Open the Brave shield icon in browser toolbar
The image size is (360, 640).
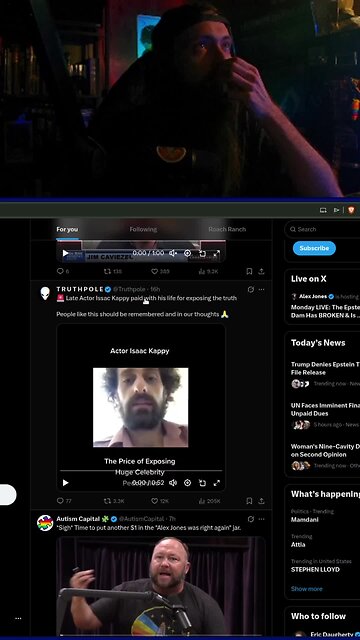pyautogui.click(x=351, y=210)
